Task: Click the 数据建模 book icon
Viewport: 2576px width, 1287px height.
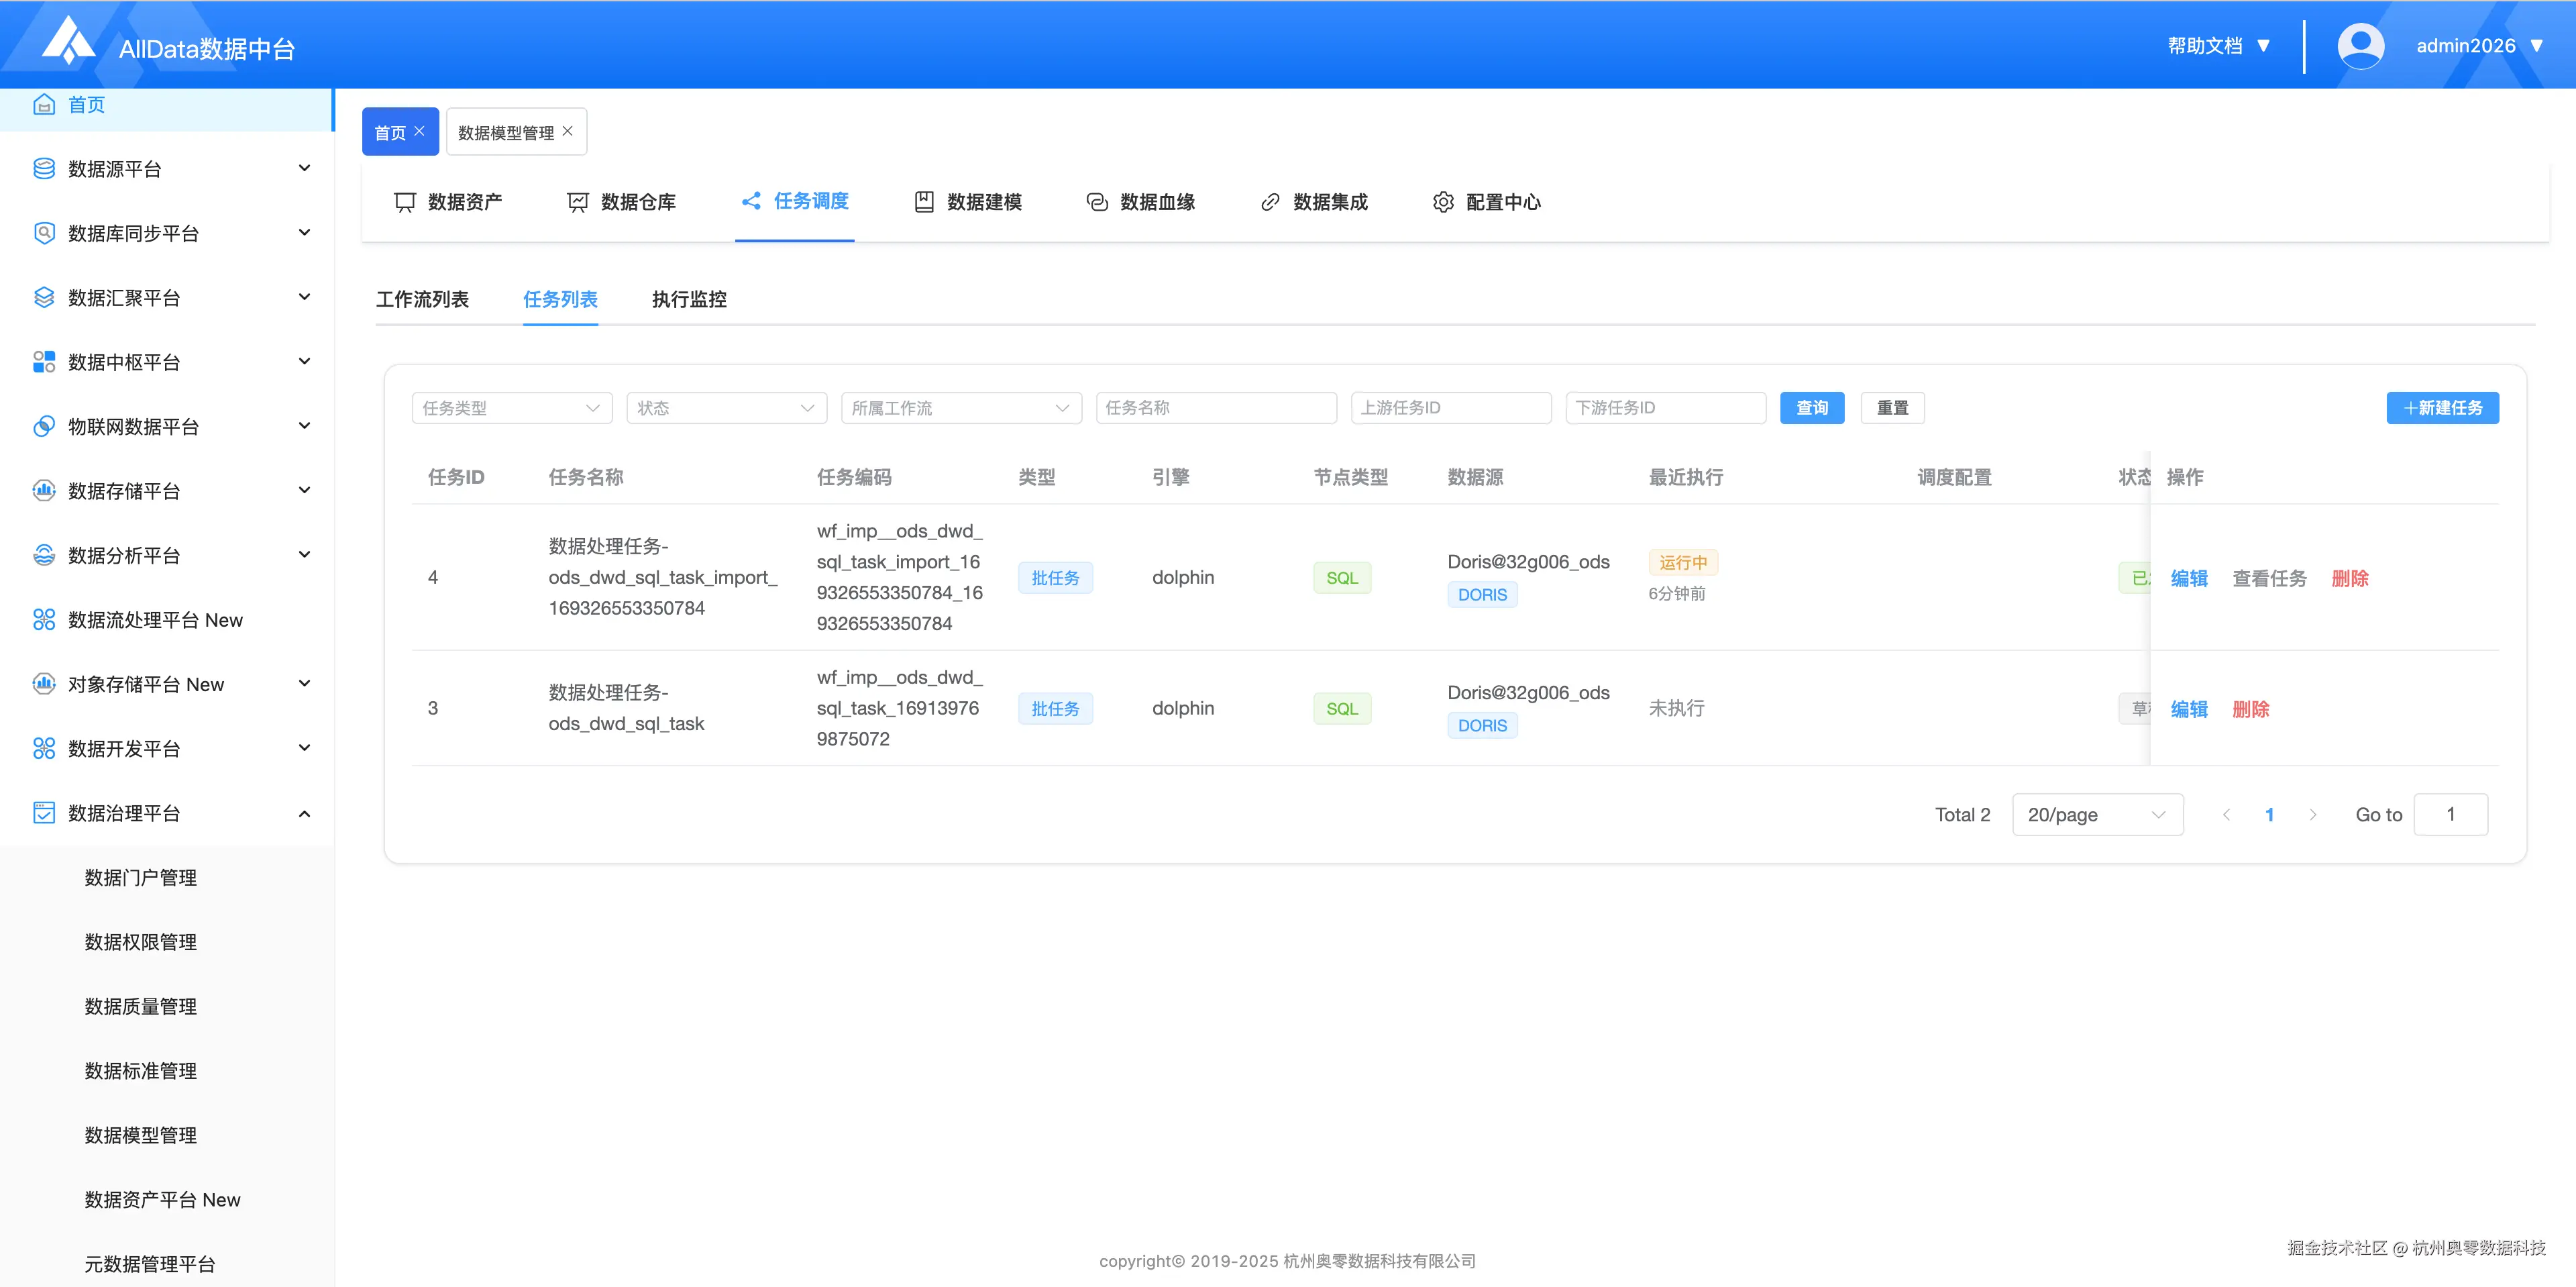Action: (x=924, y=202)
